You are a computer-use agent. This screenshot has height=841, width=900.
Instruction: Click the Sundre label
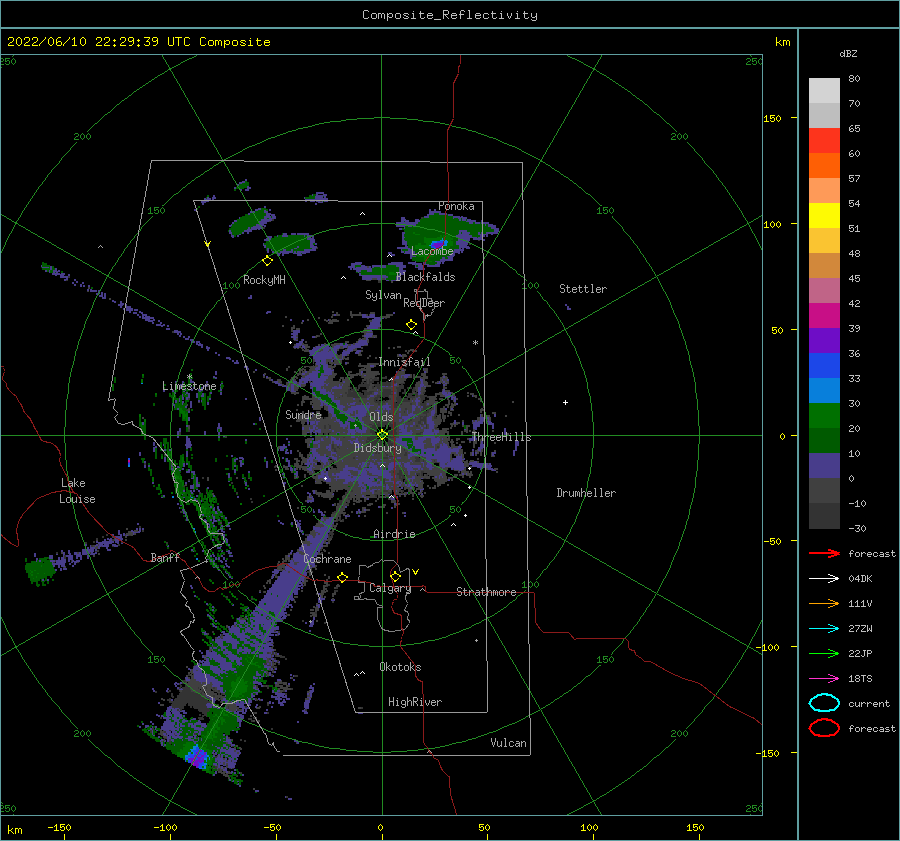303,414
